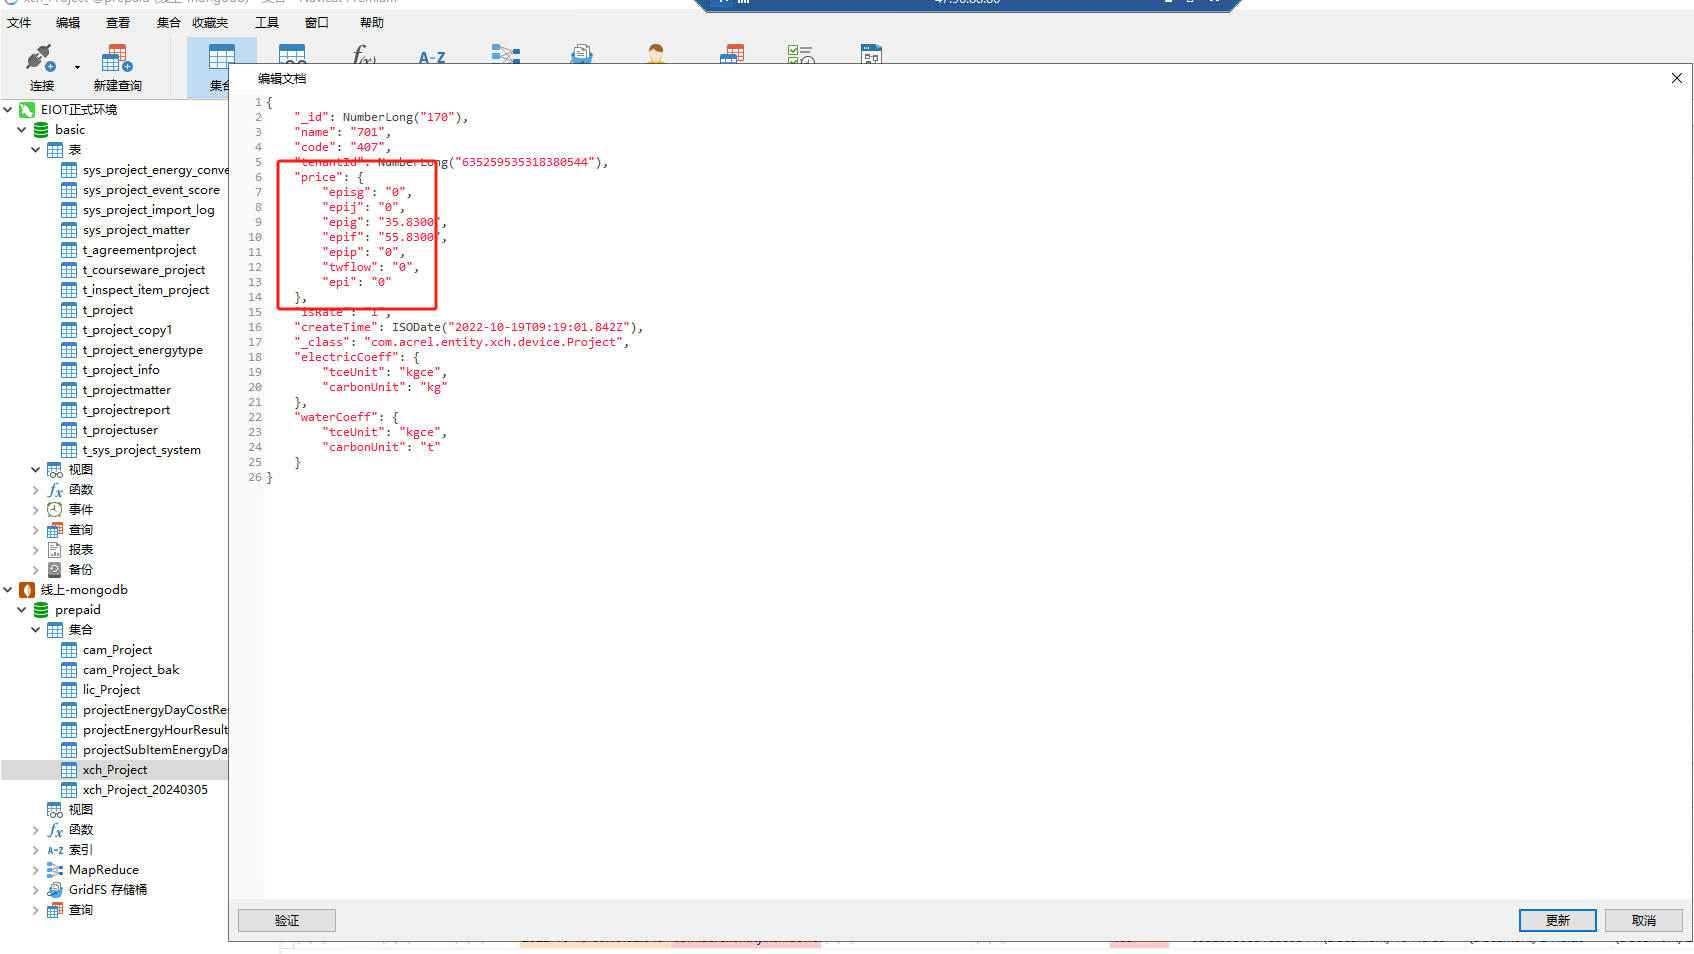This screenshot has height=954, width=1694.
Task: Select the t_project_info table
Action: point(121,370)
